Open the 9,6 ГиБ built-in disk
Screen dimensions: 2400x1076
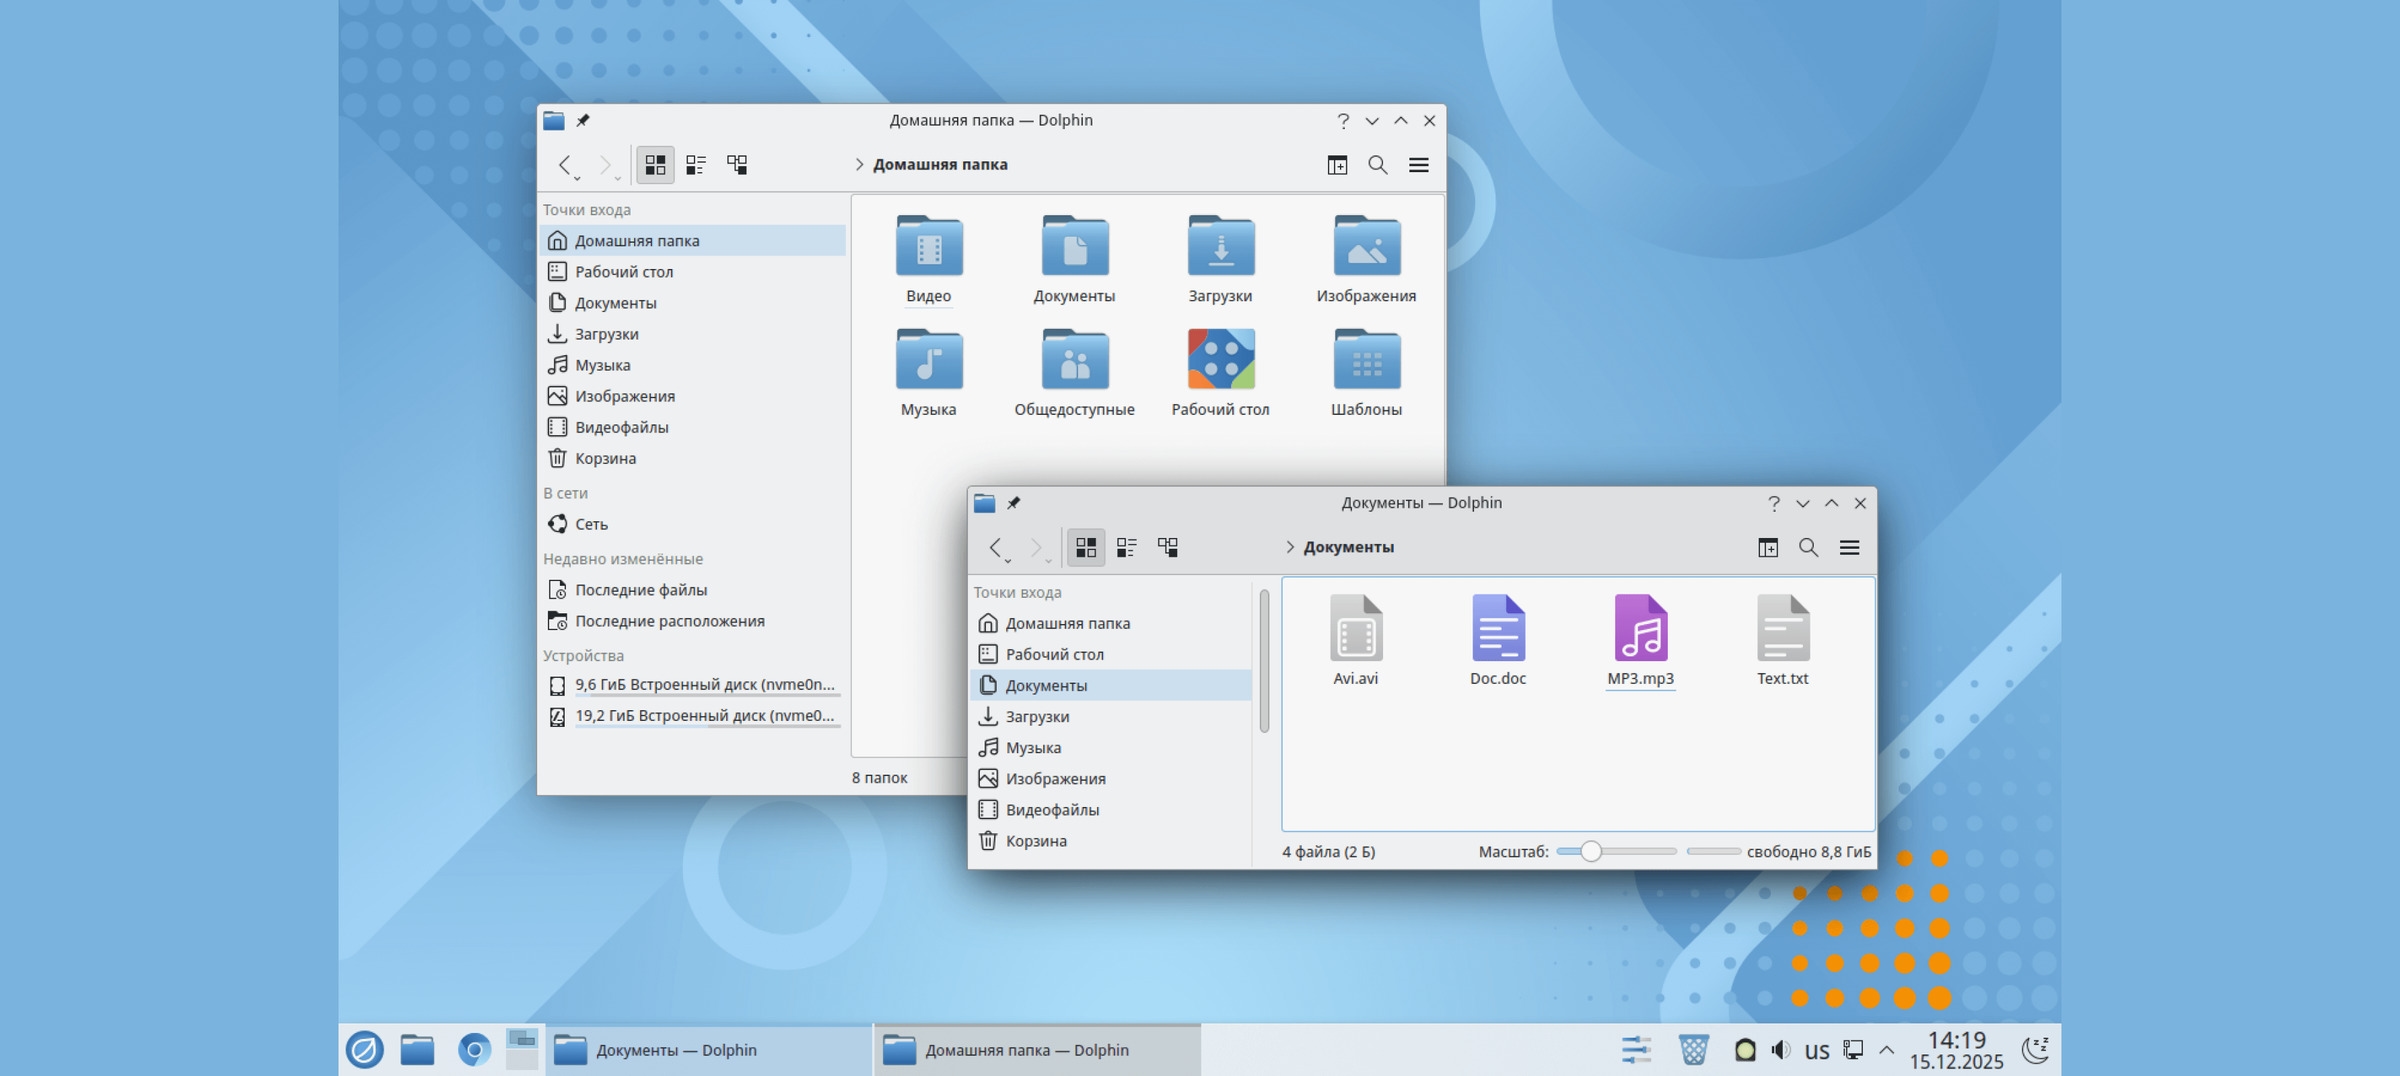(693, 685)
